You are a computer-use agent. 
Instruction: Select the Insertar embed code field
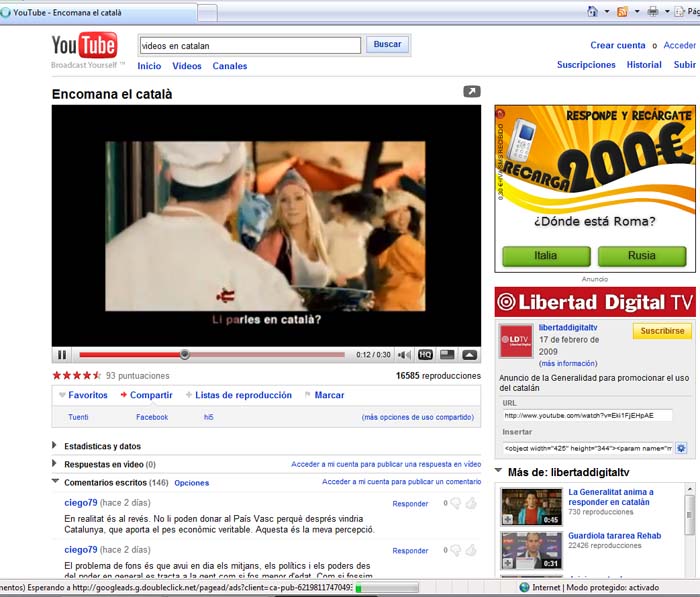pyautogui.click(x=588, y=448)
